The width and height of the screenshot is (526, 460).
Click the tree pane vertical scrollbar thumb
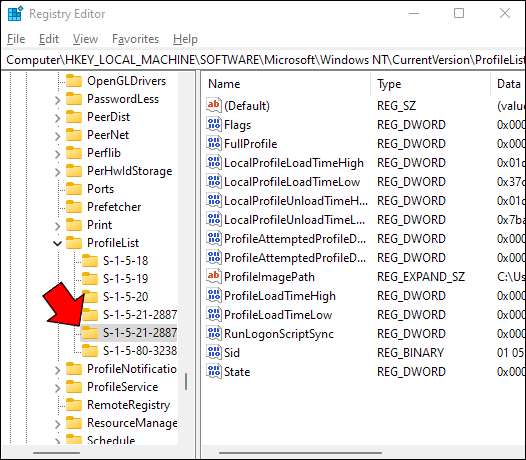tap(186, 381)
